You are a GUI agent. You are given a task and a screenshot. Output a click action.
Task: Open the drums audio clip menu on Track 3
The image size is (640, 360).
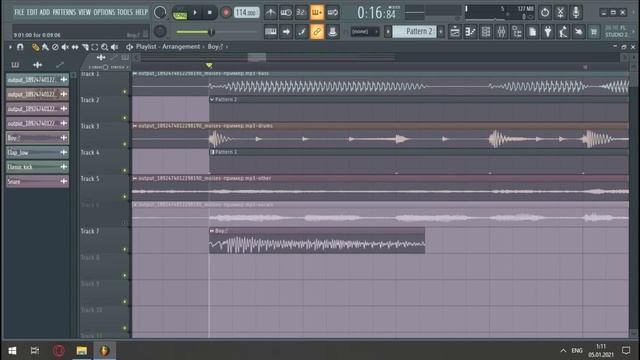coord(135,126)
